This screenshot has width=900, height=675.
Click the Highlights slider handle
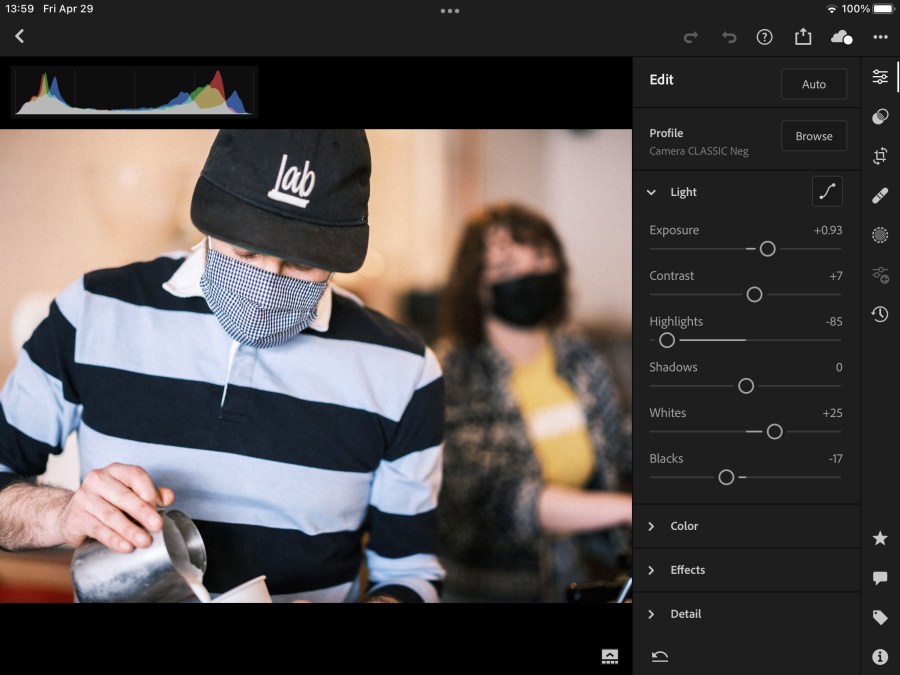tap(667, 340)
